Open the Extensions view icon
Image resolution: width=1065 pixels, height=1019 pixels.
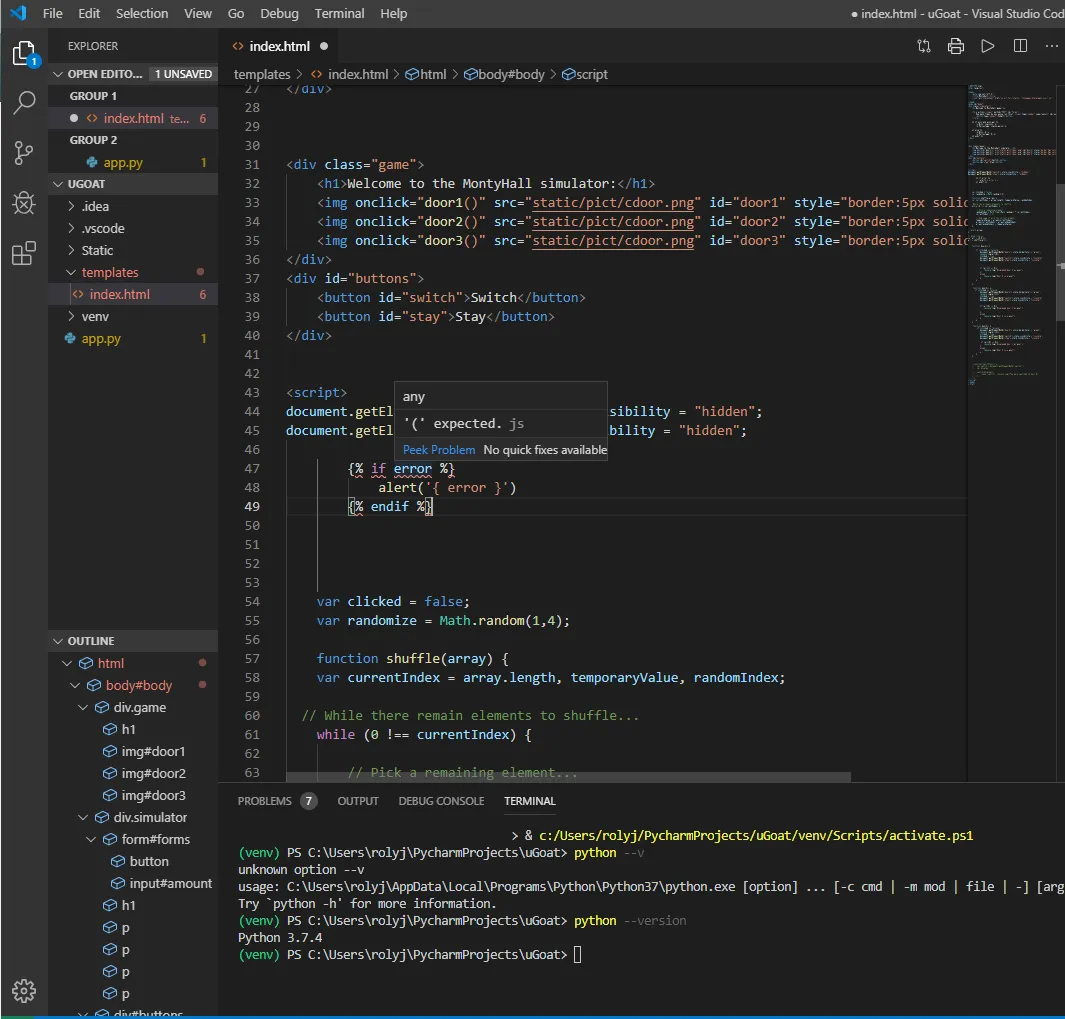tap(24, 254)
